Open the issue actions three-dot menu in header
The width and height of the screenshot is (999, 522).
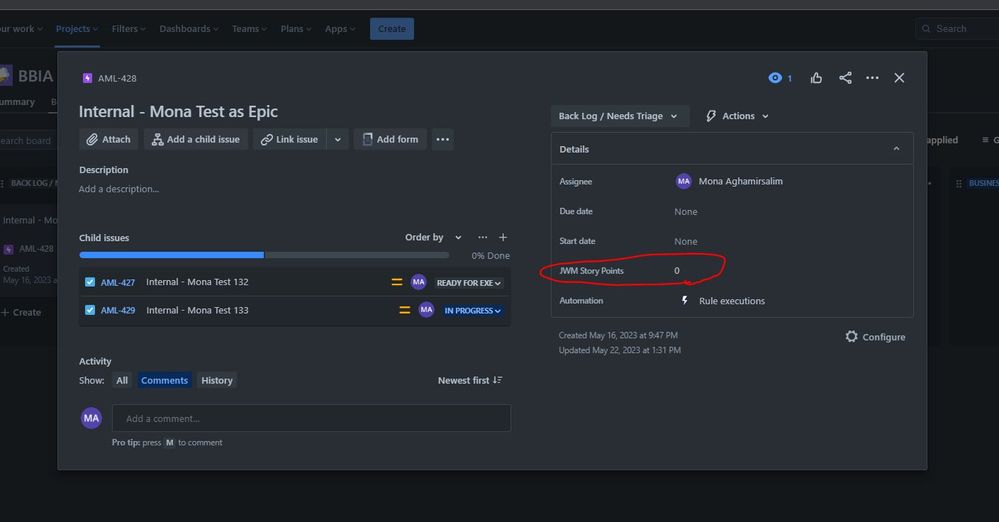click(872, 78)
